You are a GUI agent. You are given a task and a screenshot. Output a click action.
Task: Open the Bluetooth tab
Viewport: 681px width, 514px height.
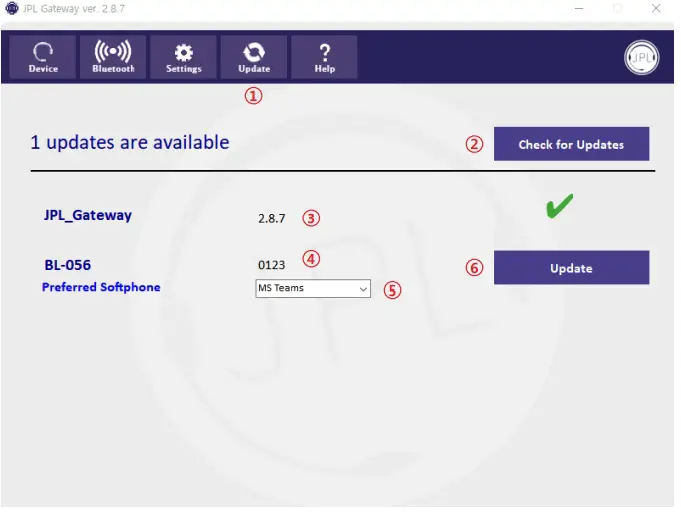coord(113,57)
